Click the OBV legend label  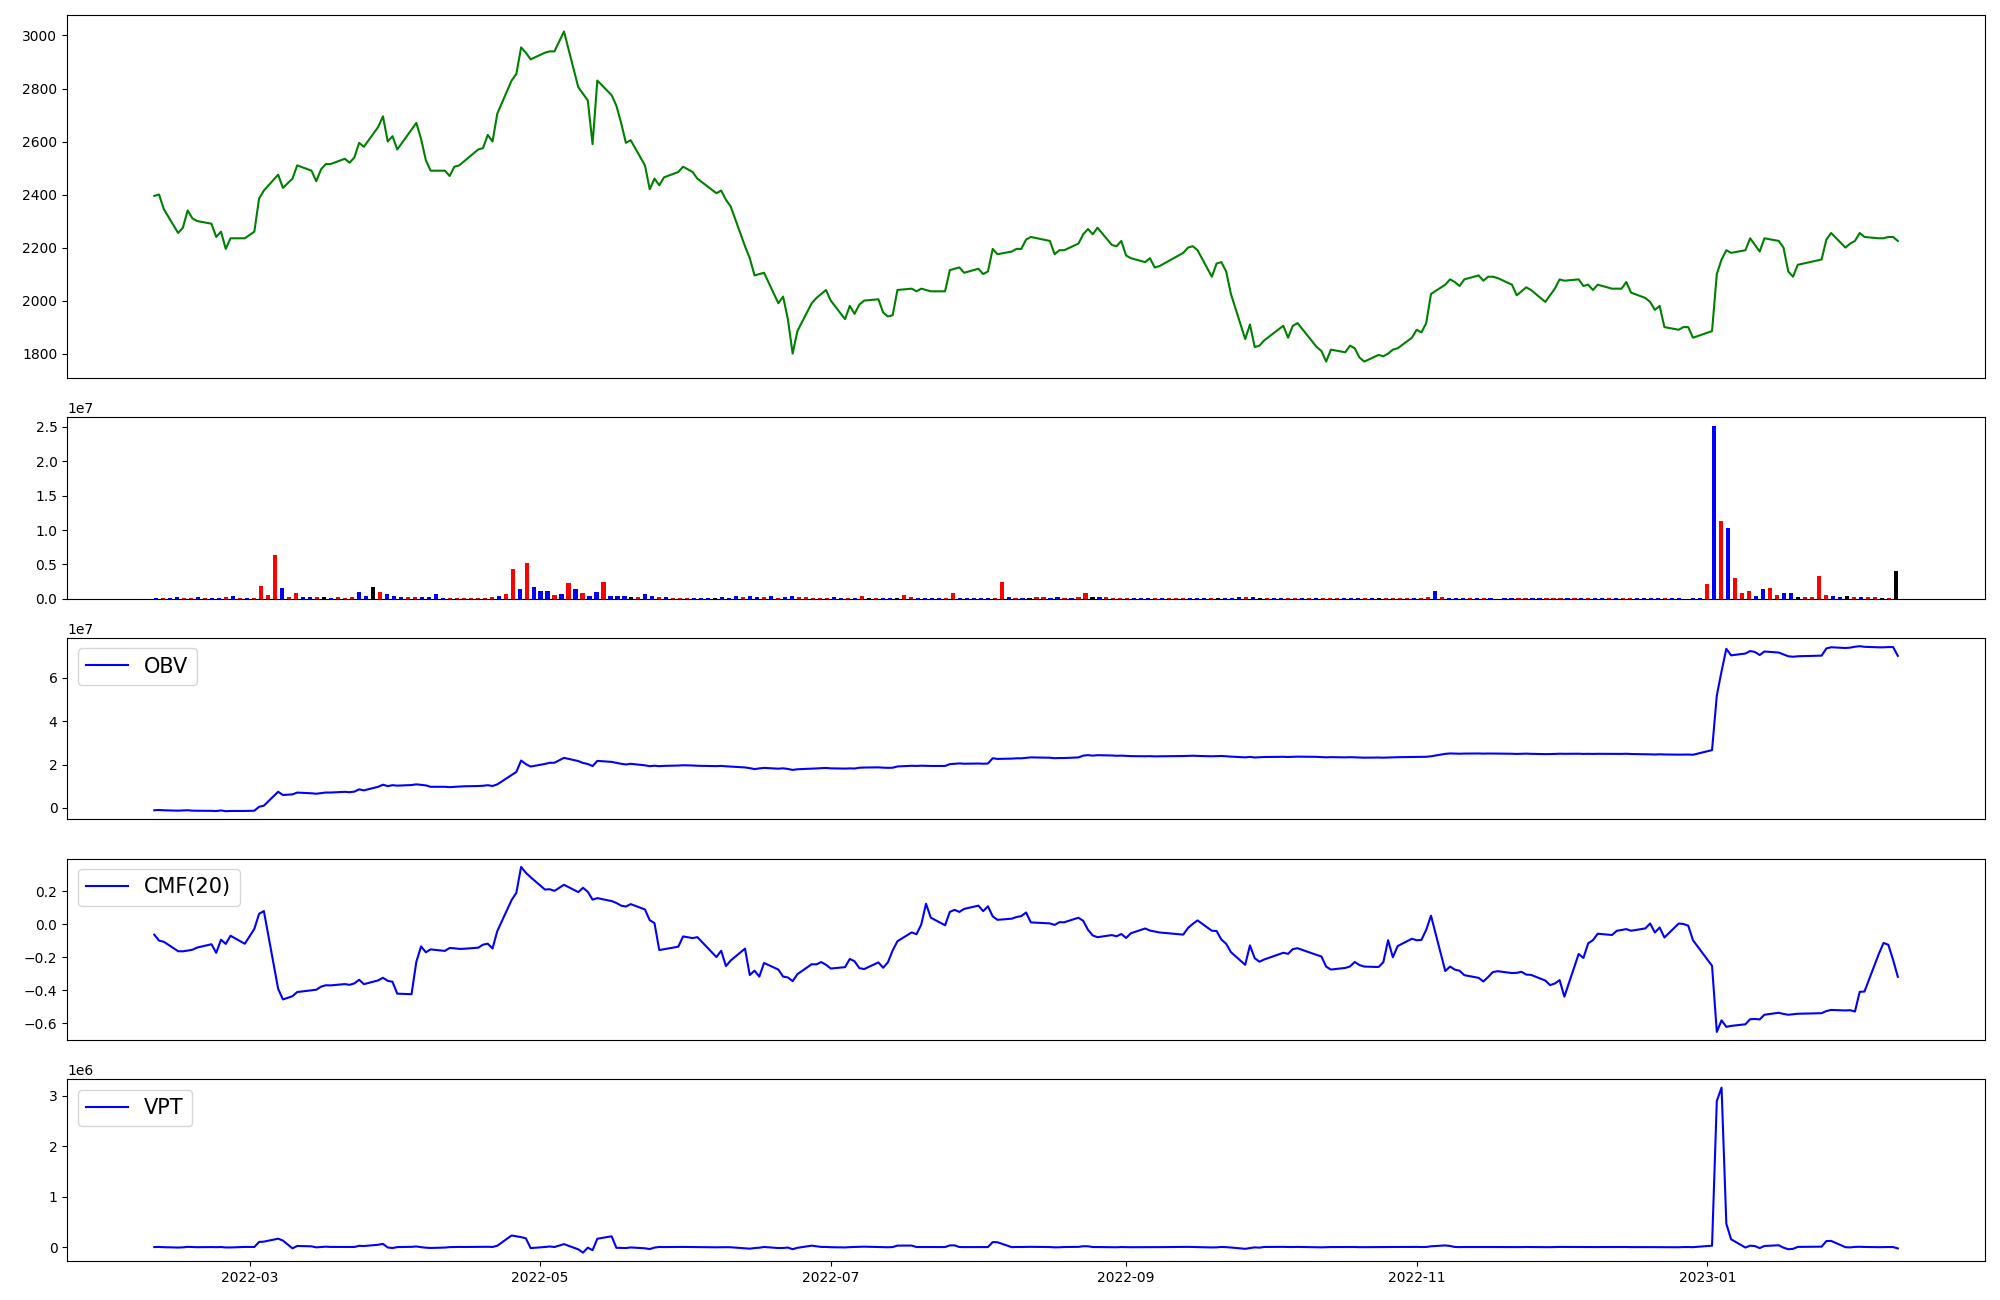click(x=165, y=666)
